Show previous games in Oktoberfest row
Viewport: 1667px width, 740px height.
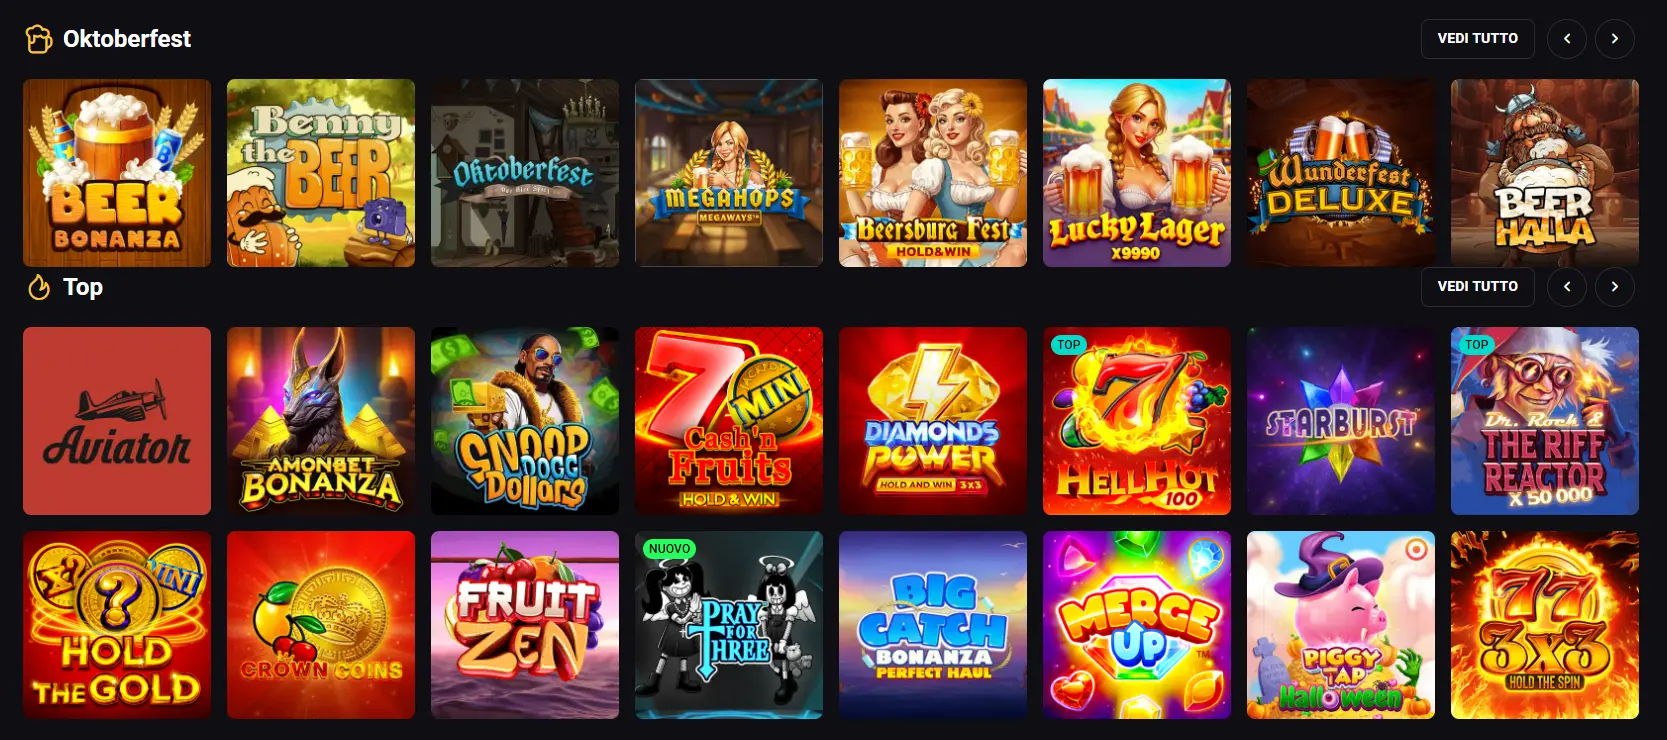tap(1566, 38)
